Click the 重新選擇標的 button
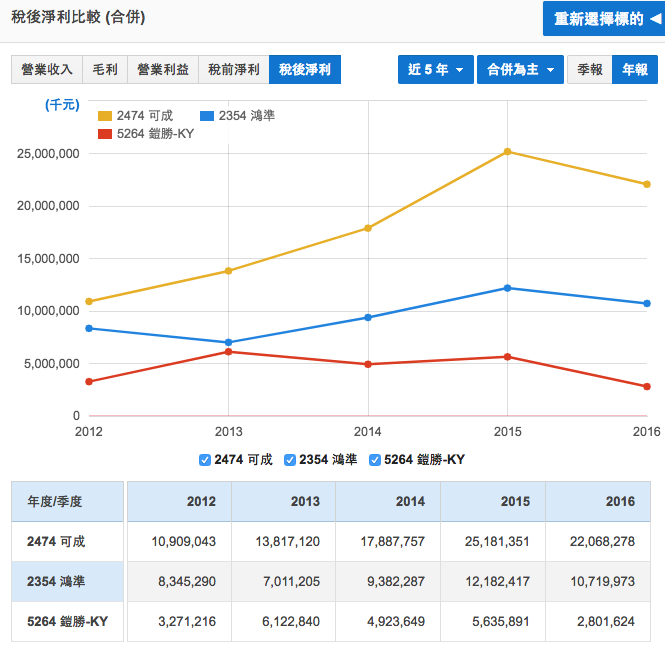 tap(601, 19)
